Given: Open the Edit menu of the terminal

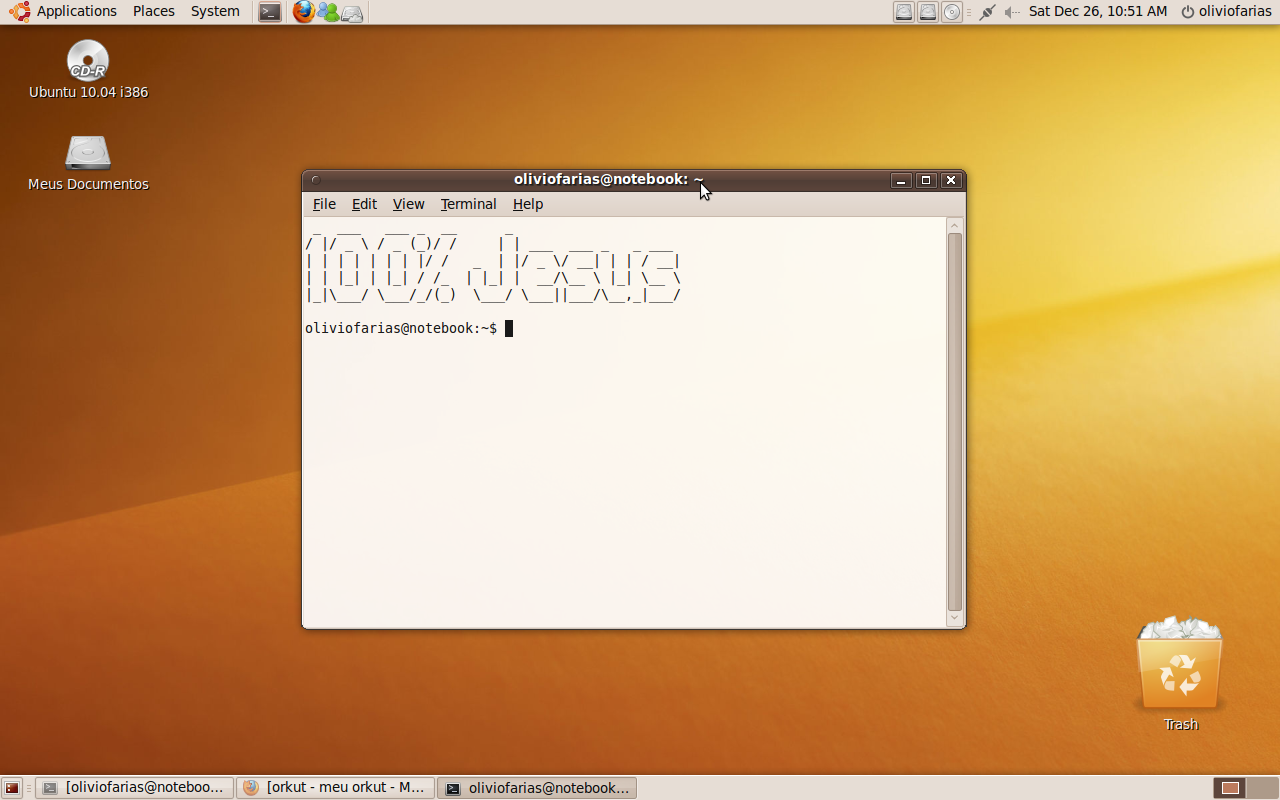Looking at the screenshot, I should point(364,204).
